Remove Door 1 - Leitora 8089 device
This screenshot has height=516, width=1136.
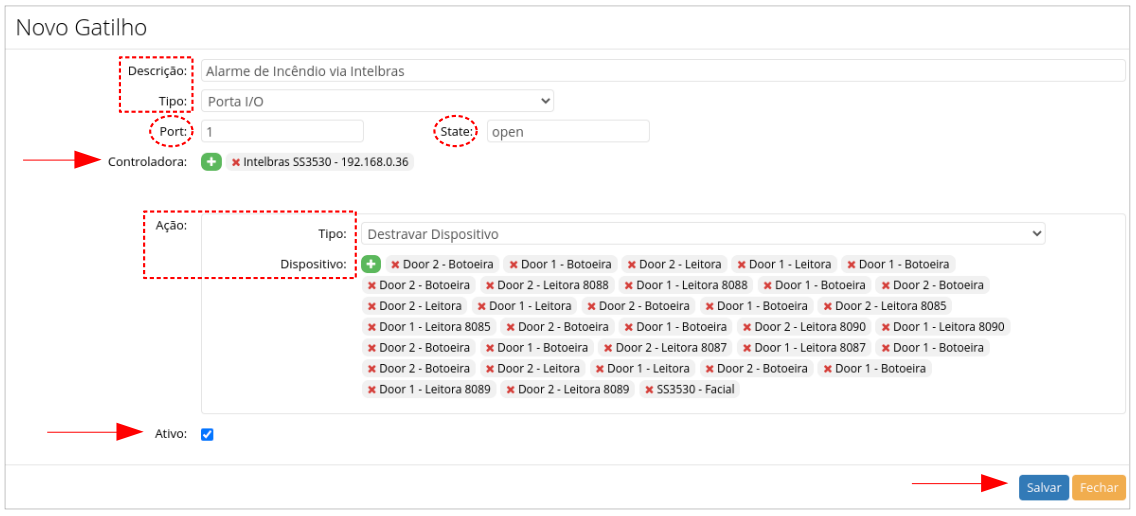click(x=372, y=389)
